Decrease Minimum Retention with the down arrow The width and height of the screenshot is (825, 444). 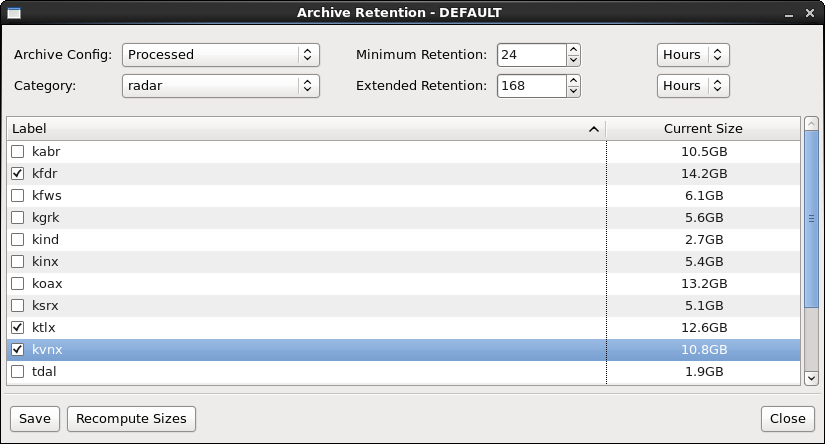574,60
